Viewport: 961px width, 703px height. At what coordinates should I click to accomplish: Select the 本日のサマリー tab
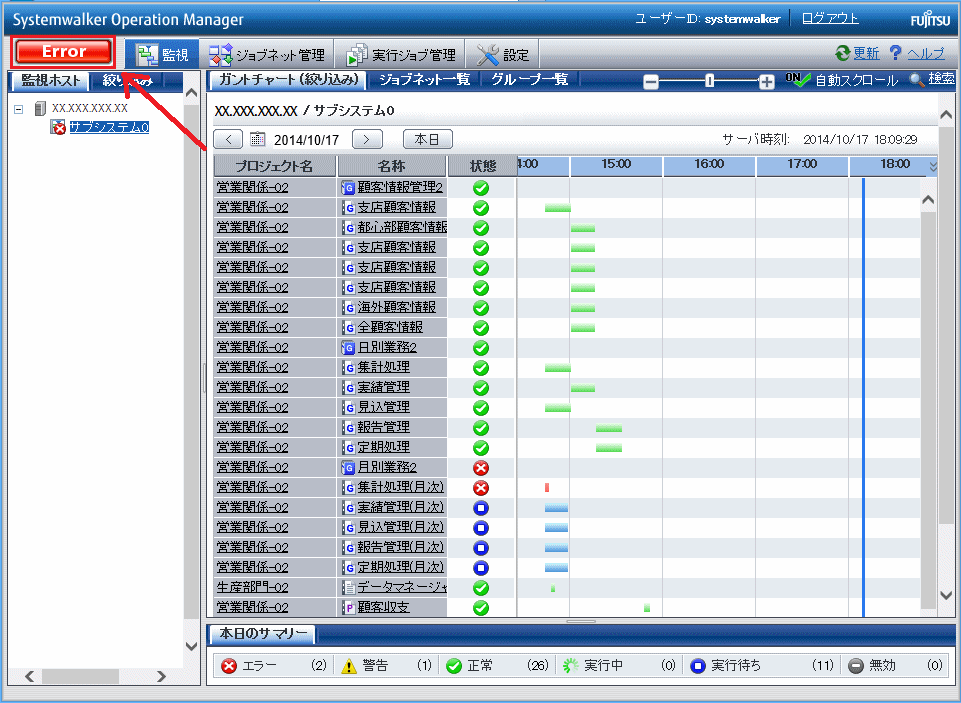pyautogui.click(x=263, y=634)
